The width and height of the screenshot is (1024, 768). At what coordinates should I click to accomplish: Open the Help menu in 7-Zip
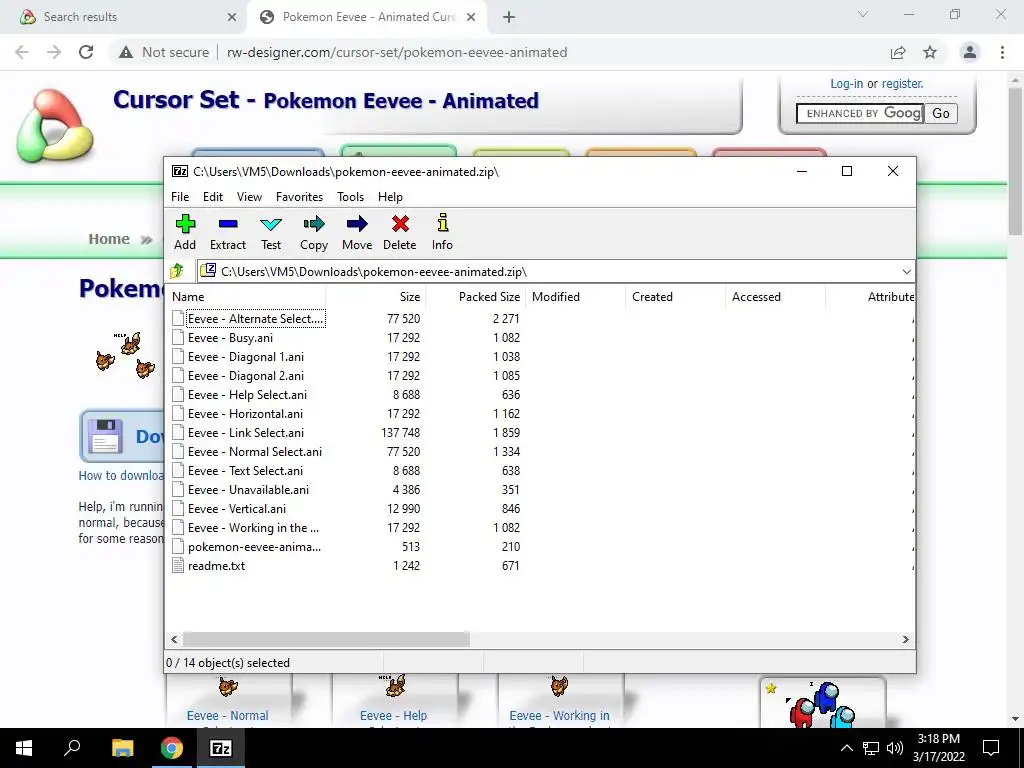pyautogui.click(x=390, y=197)
